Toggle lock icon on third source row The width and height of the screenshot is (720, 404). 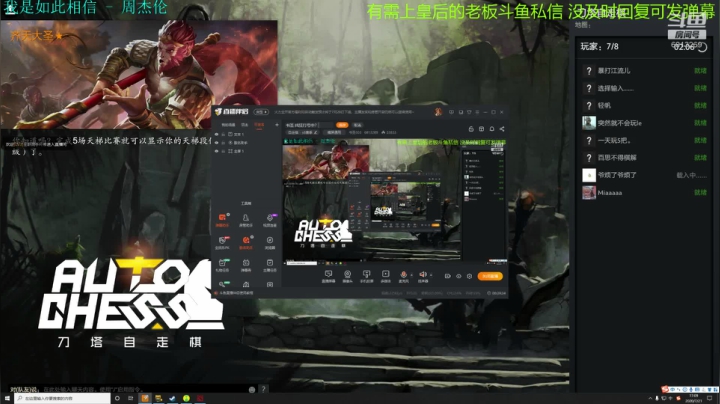(223, 151)
